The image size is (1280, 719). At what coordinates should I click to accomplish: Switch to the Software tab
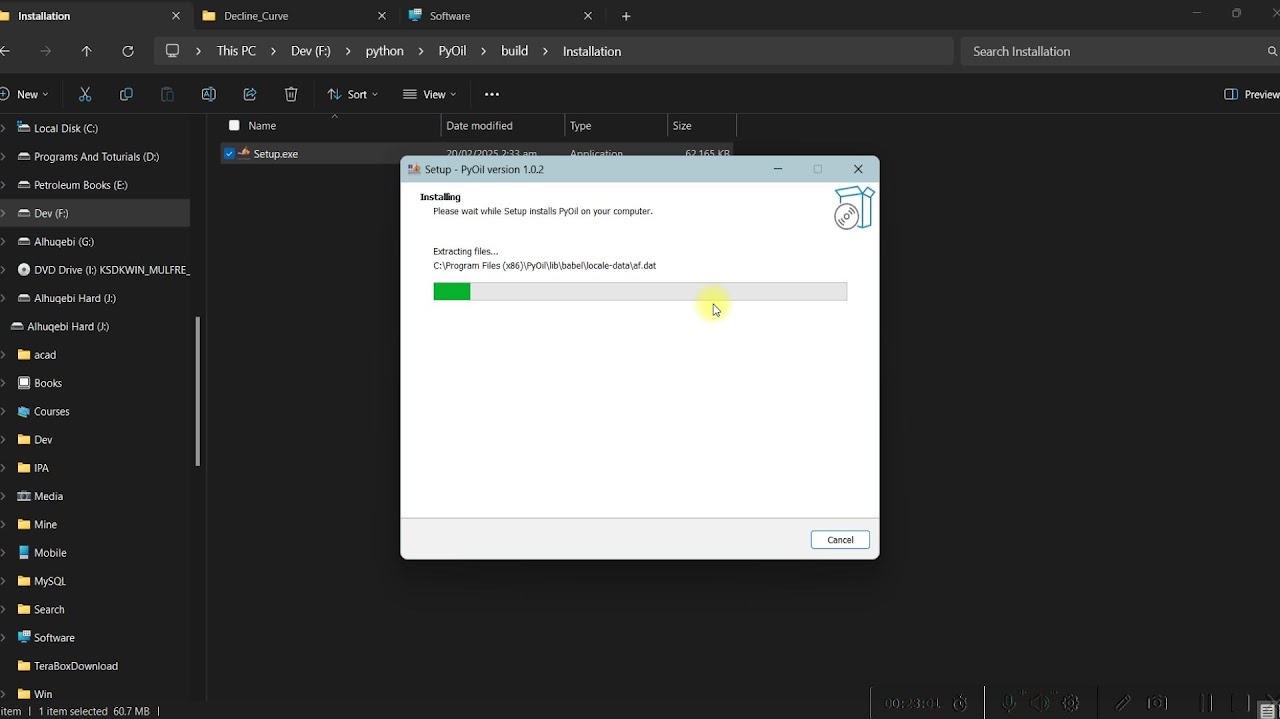tap(500, 16)
